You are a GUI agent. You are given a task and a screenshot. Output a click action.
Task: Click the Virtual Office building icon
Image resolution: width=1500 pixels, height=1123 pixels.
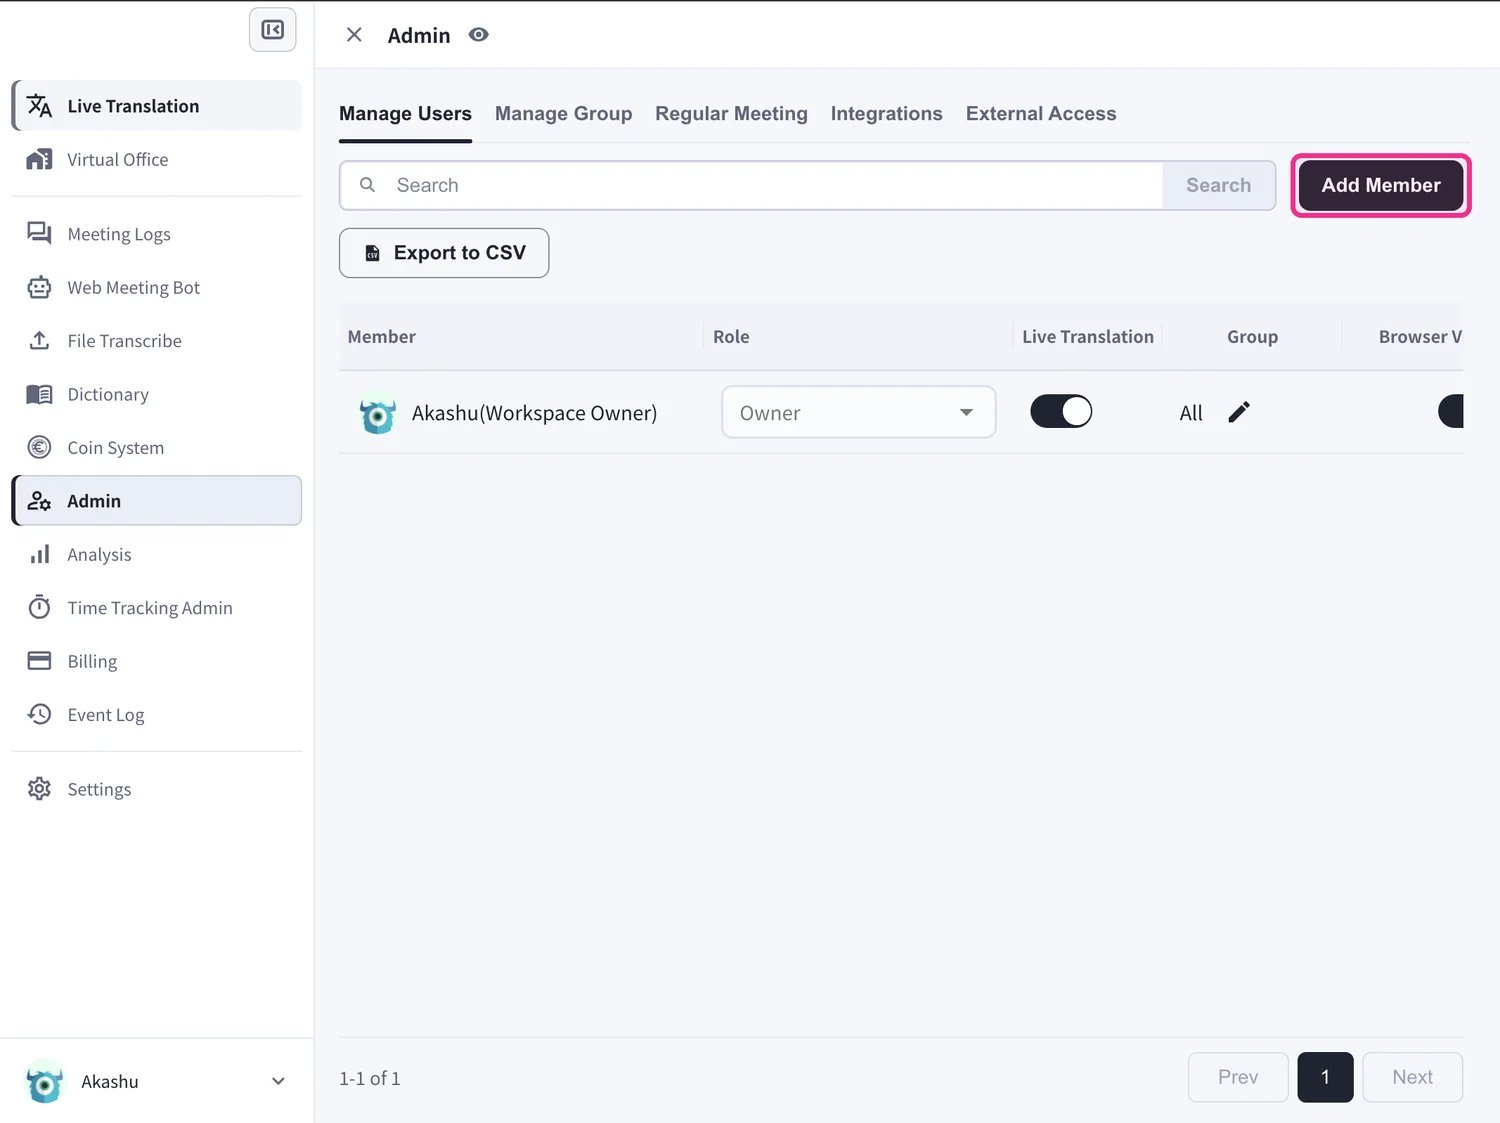point(39,159)
